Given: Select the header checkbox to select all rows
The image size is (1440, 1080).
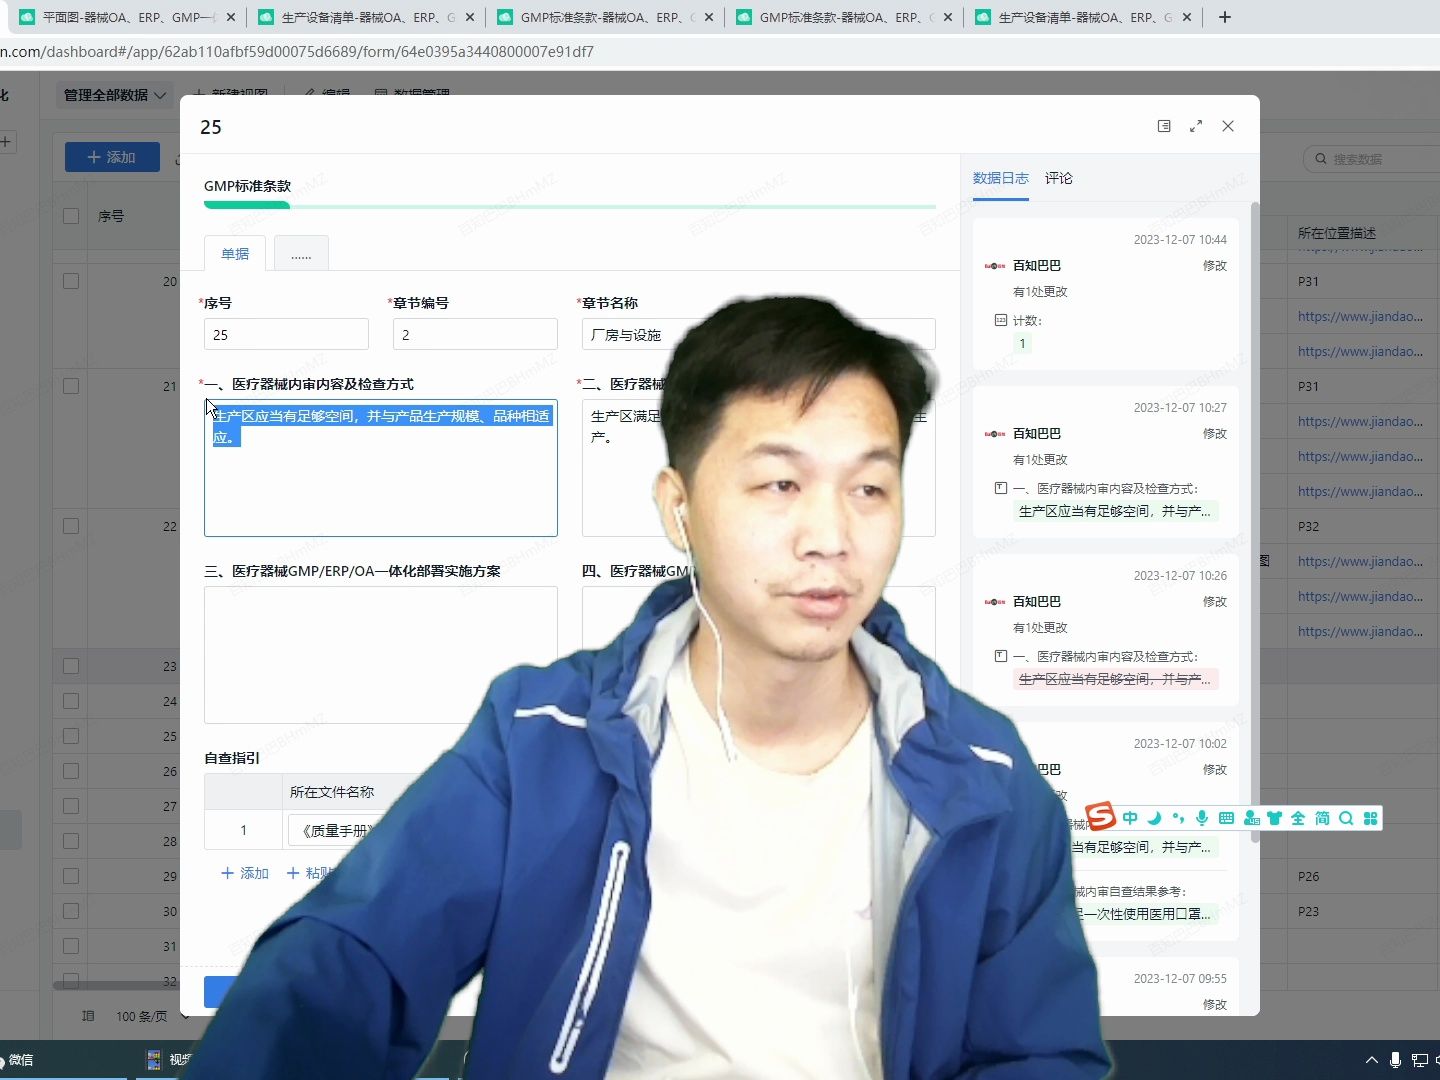Looking at the screenshot, I should (x=70, y=215).
